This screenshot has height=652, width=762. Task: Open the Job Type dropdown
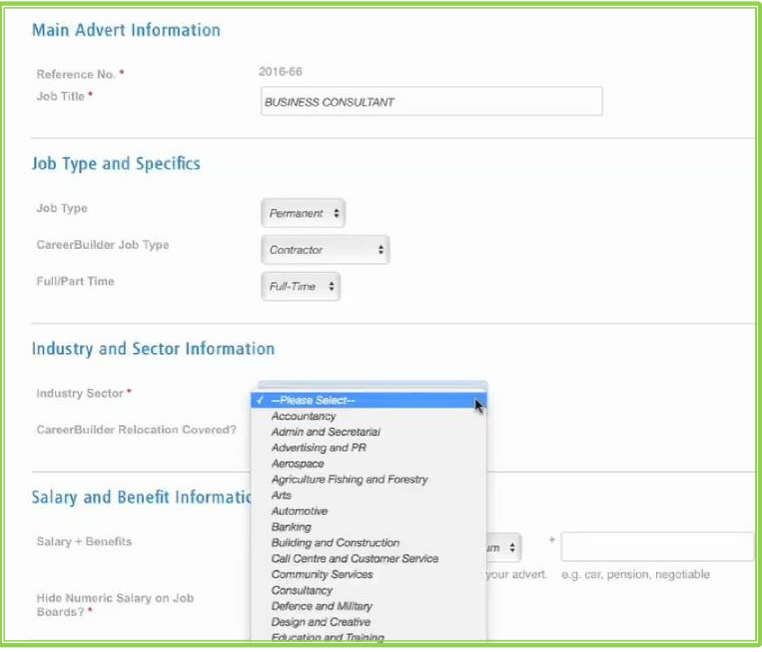coord(303,213)
